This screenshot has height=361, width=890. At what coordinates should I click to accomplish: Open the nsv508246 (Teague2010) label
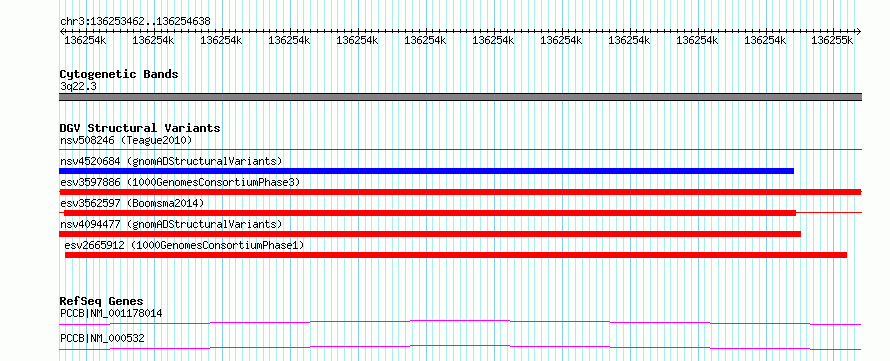coord(126,140)
